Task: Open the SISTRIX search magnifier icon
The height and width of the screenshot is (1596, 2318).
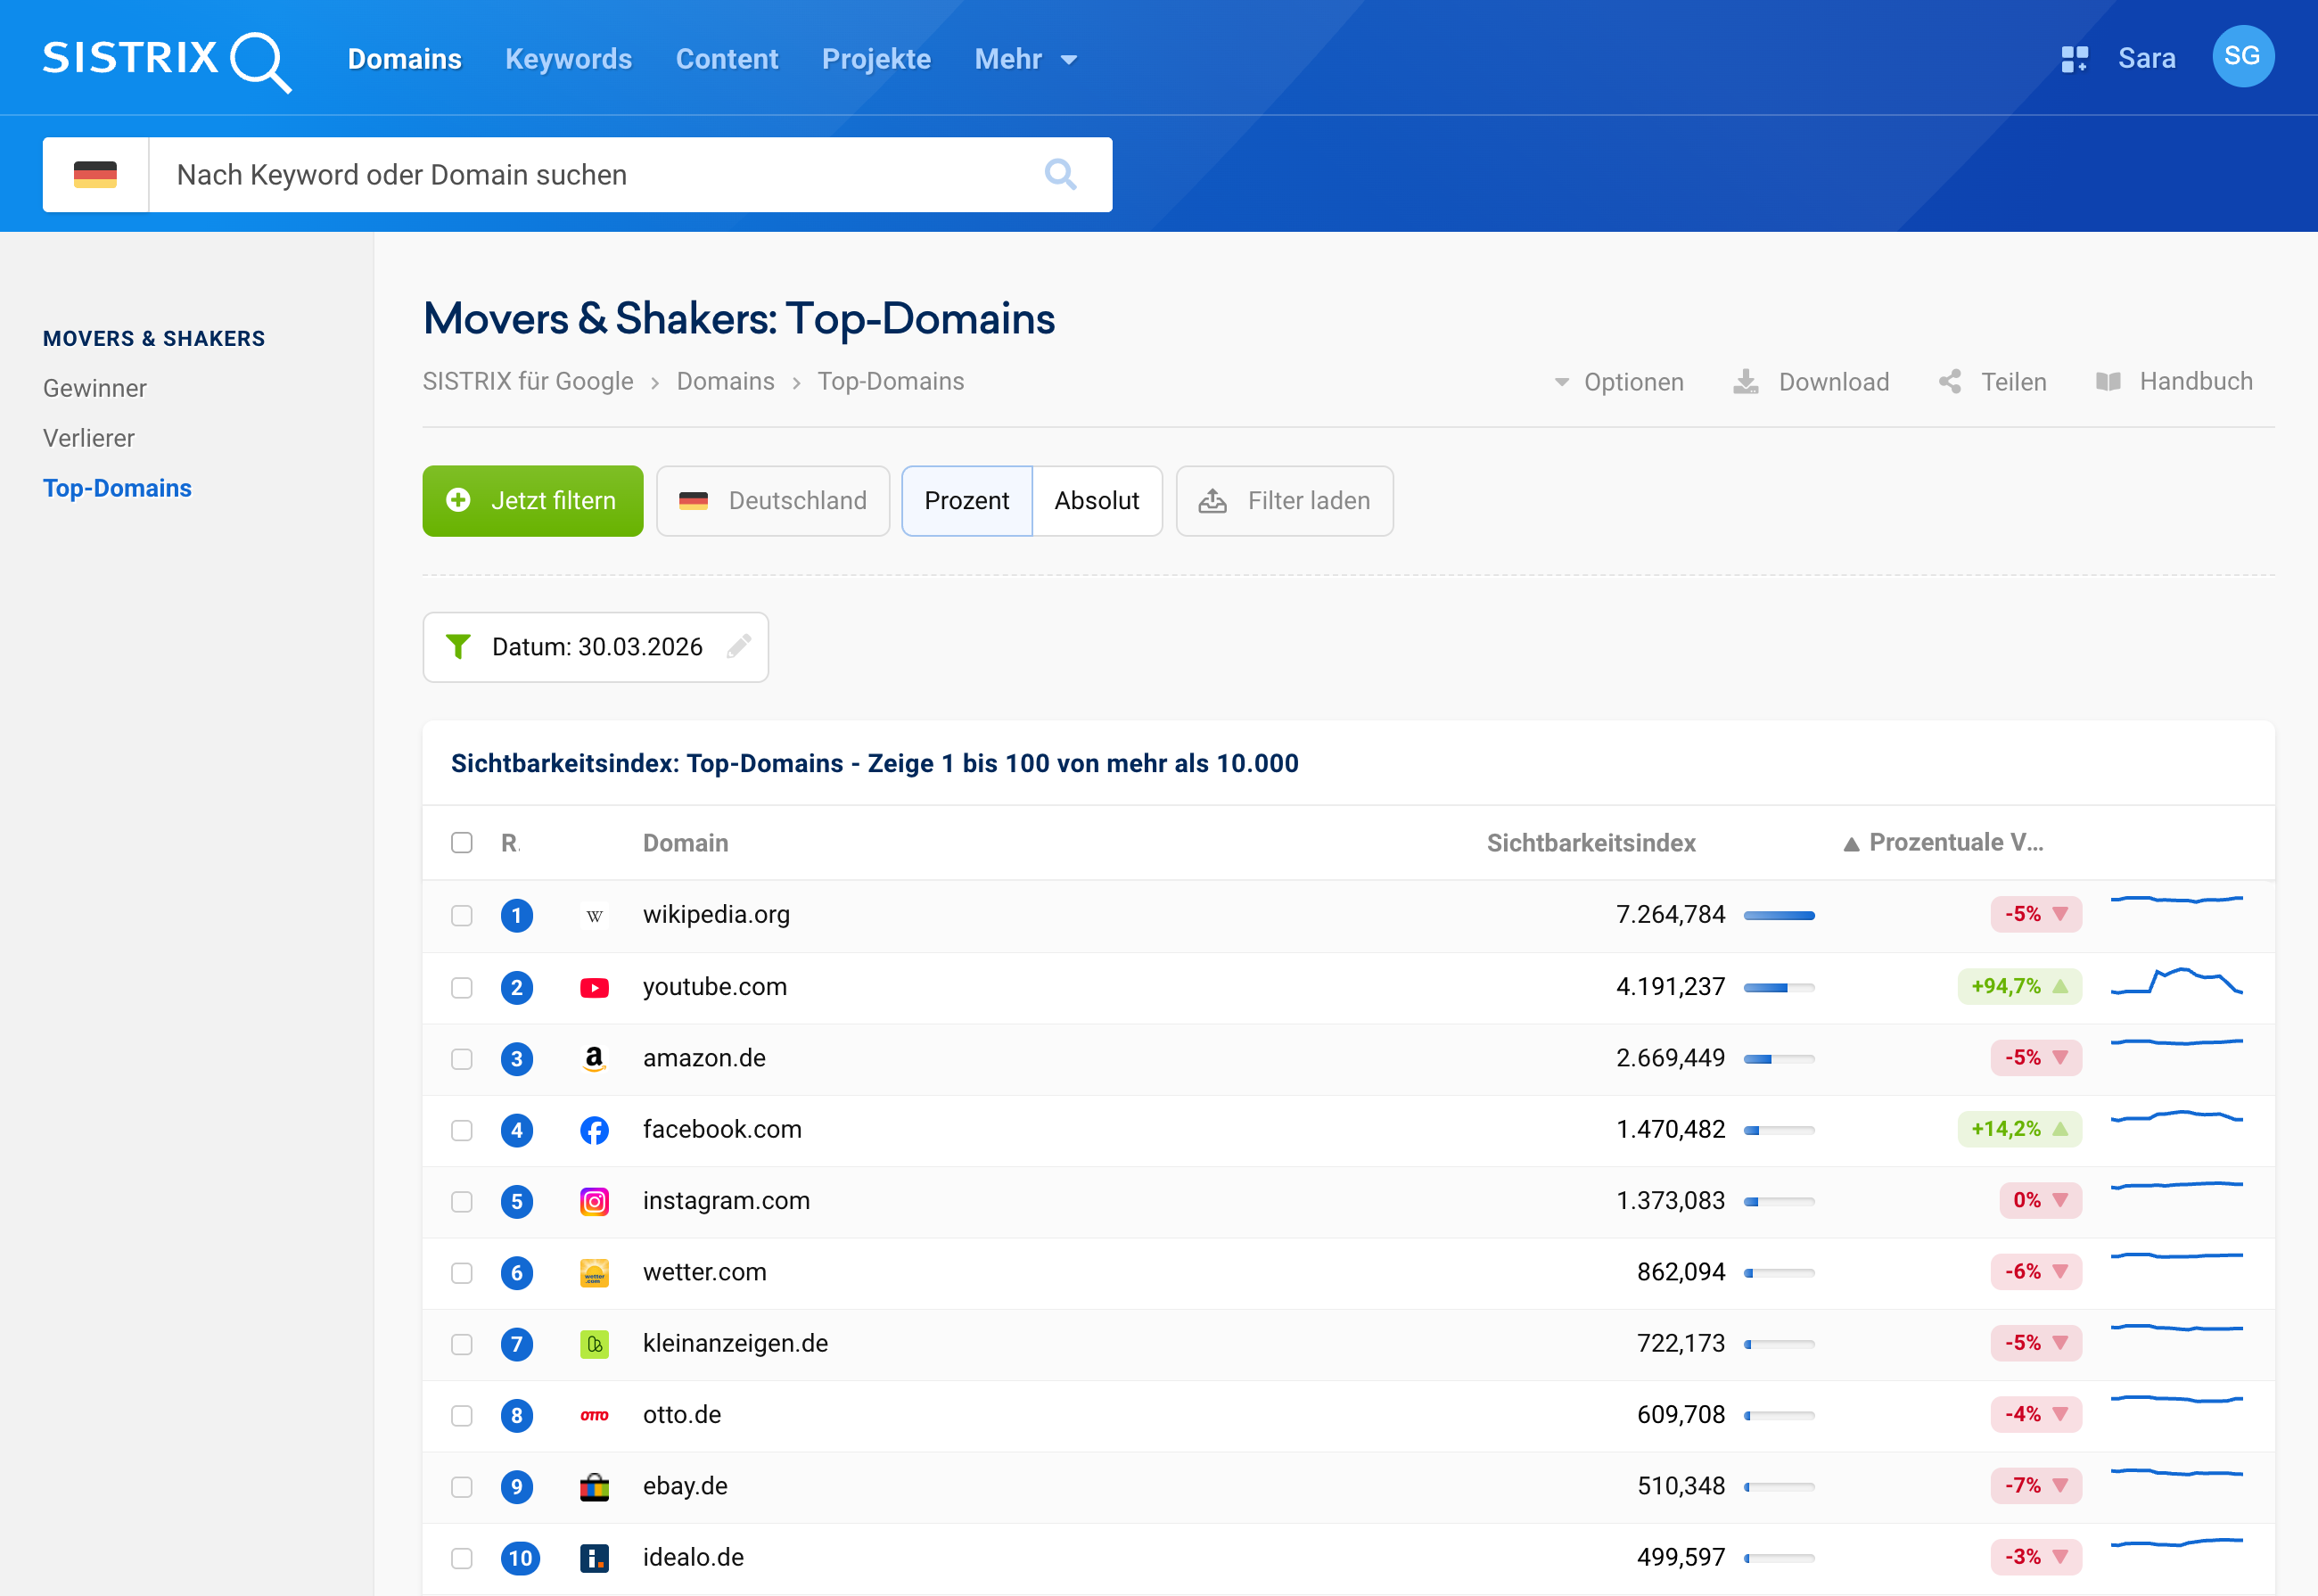Action: click(x=261, y=60)
